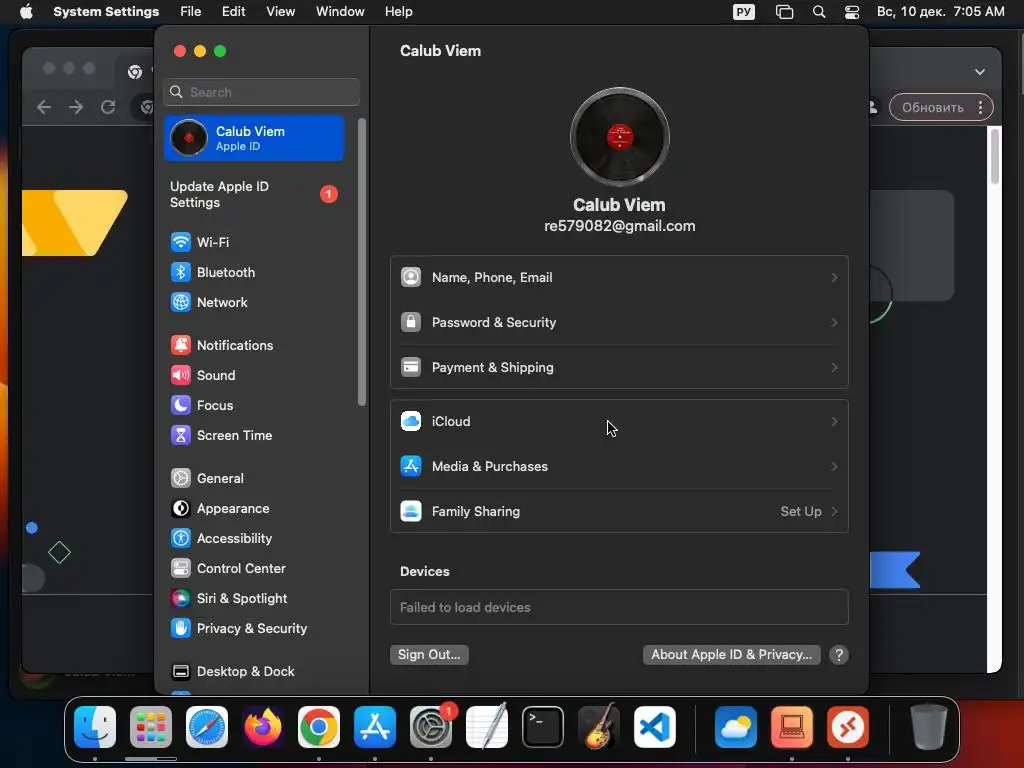Open Media & Purchases row
The image size is (1024, 768).
pyautogui.click(x=619, y=467)
